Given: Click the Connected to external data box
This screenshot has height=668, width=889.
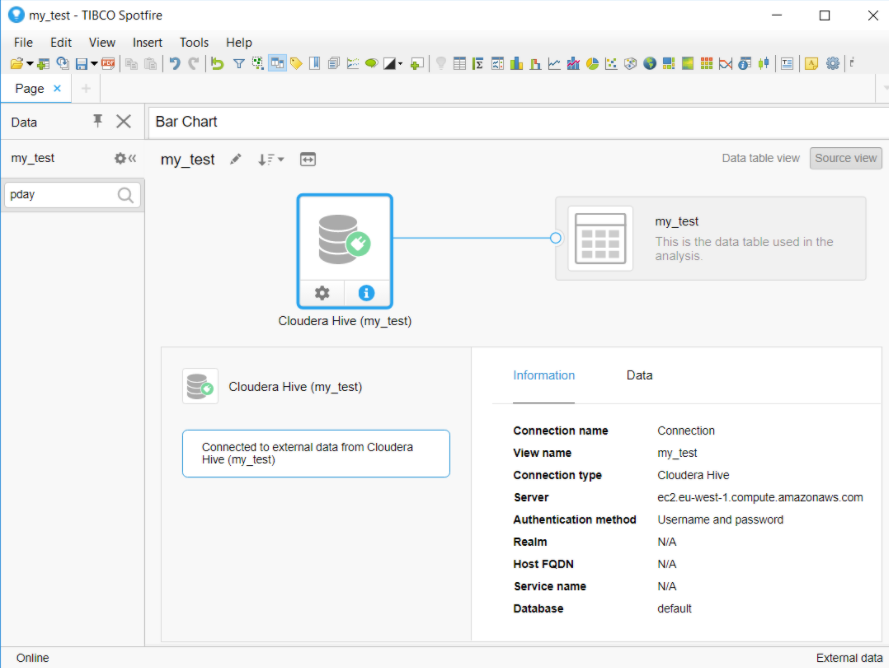Looking at the screenshot, I should [x=316, y=454].
